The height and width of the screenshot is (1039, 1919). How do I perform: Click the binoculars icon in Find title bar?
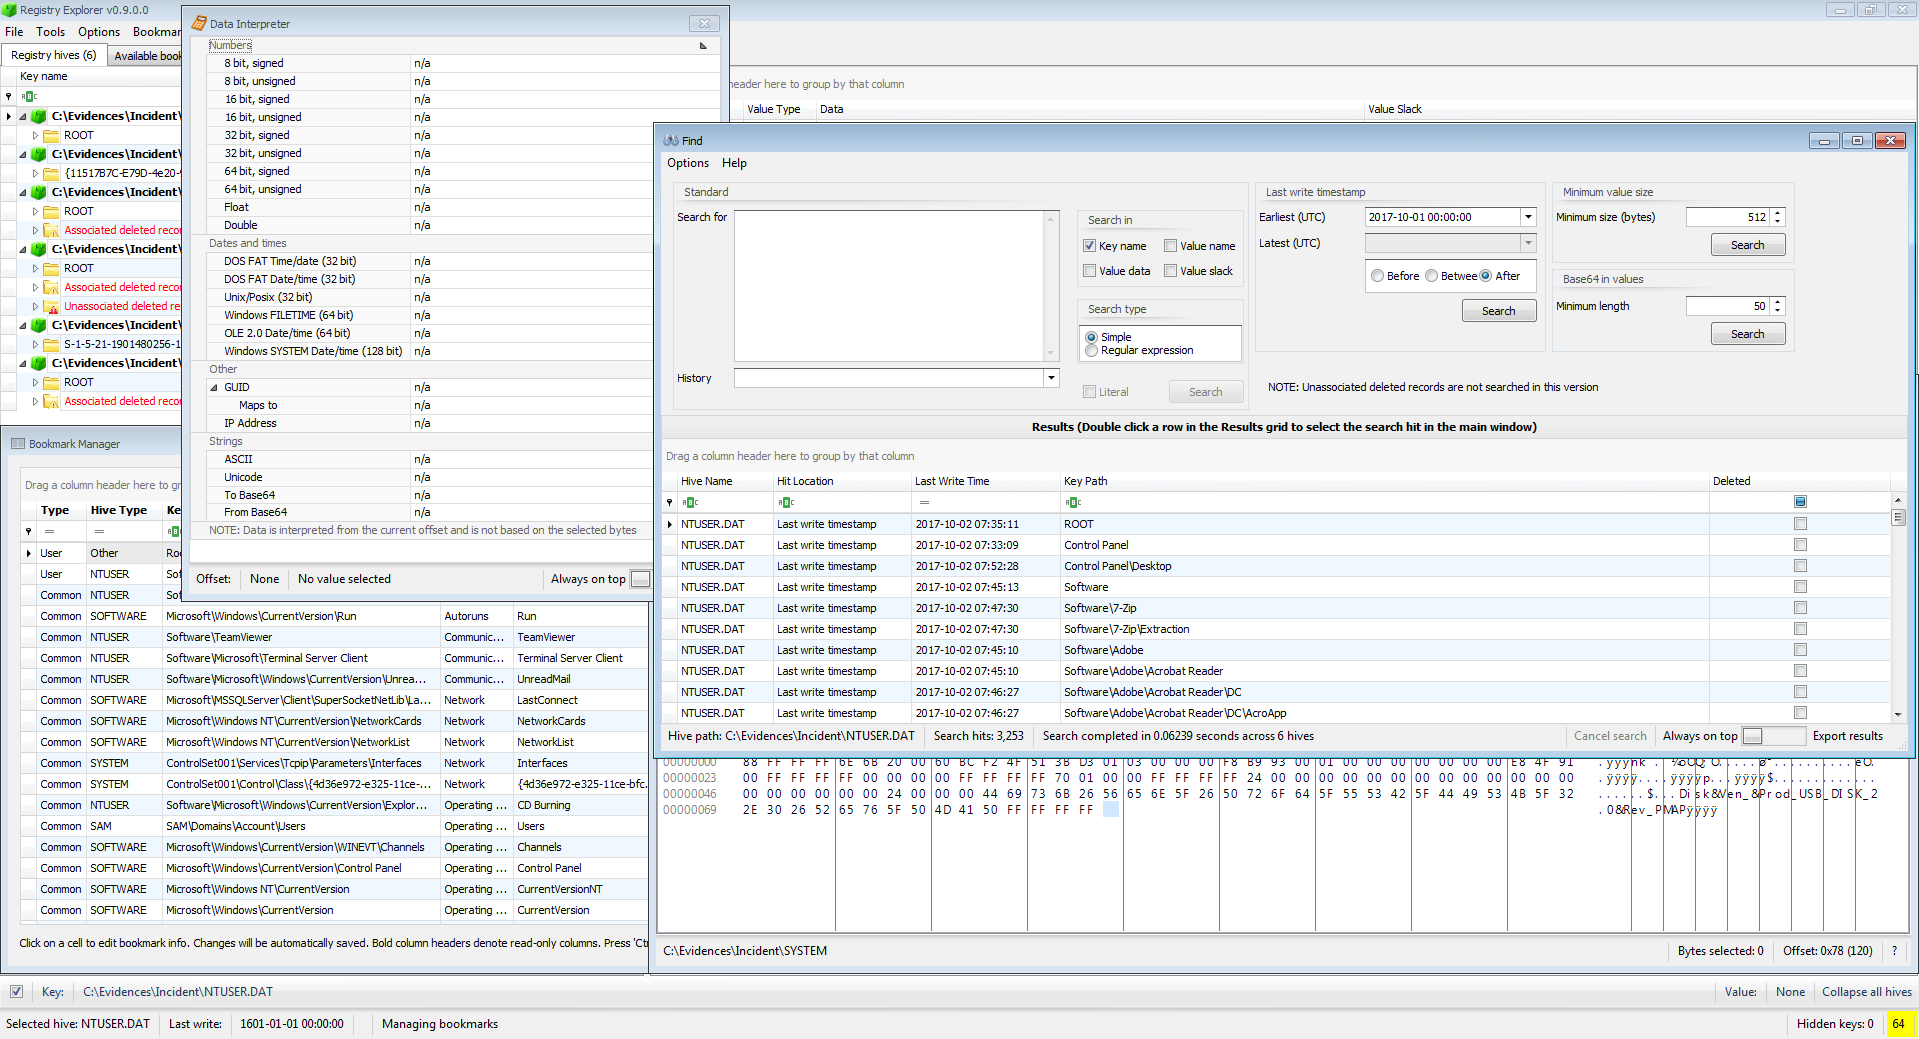tap(671, 141)
